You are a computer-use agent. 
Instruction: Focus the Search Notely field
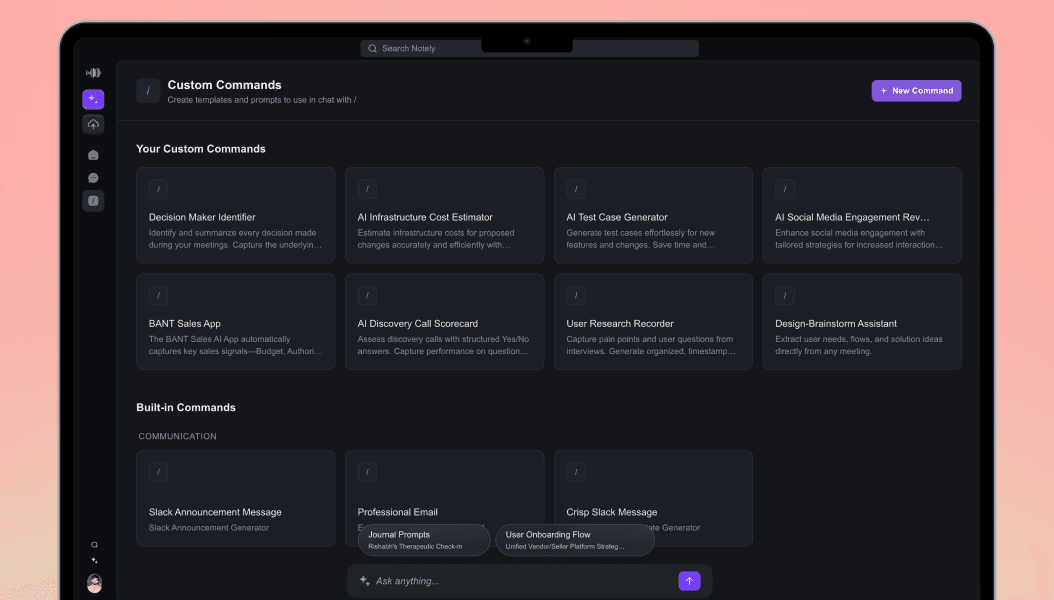coord(529,48)
